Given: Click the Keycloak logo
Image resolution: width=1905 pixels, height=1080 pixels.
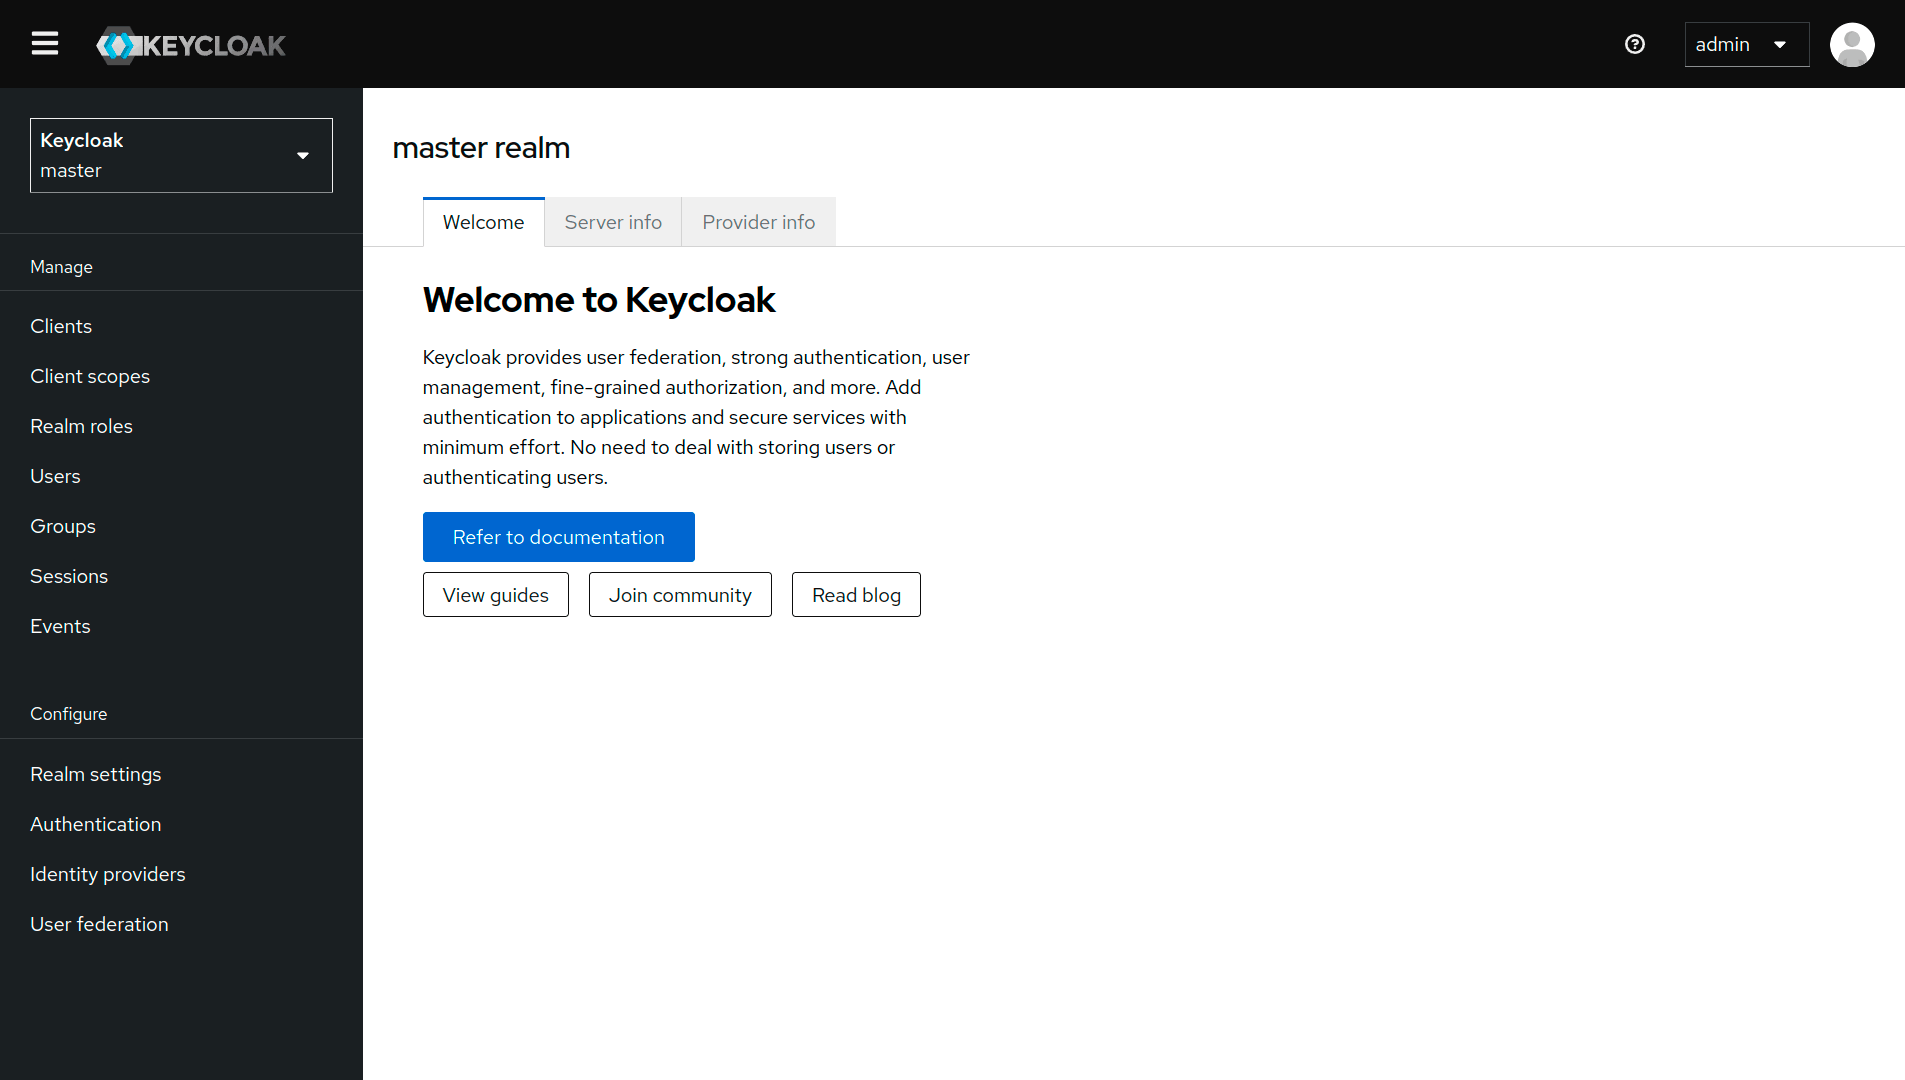Looking at the screenshot, I should pos(191,45).
